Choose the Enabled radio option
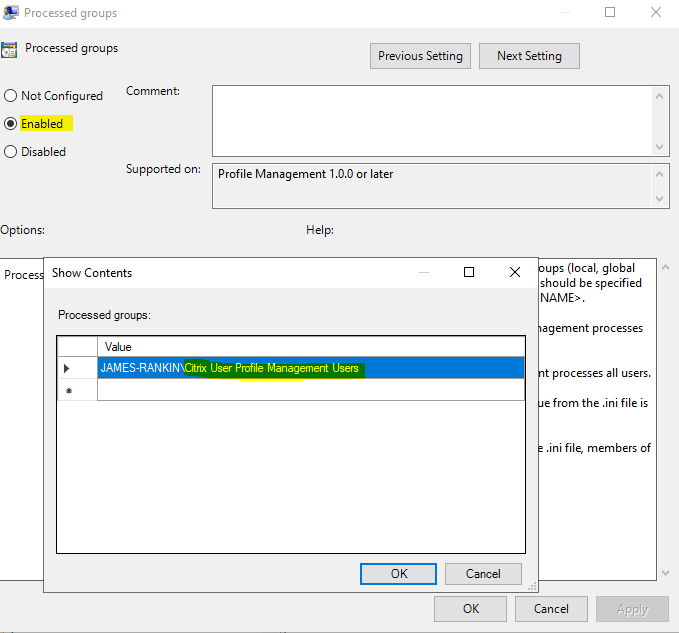Image resolution: width=679 pixels, height=633 pixels. (x=11, y=124)
